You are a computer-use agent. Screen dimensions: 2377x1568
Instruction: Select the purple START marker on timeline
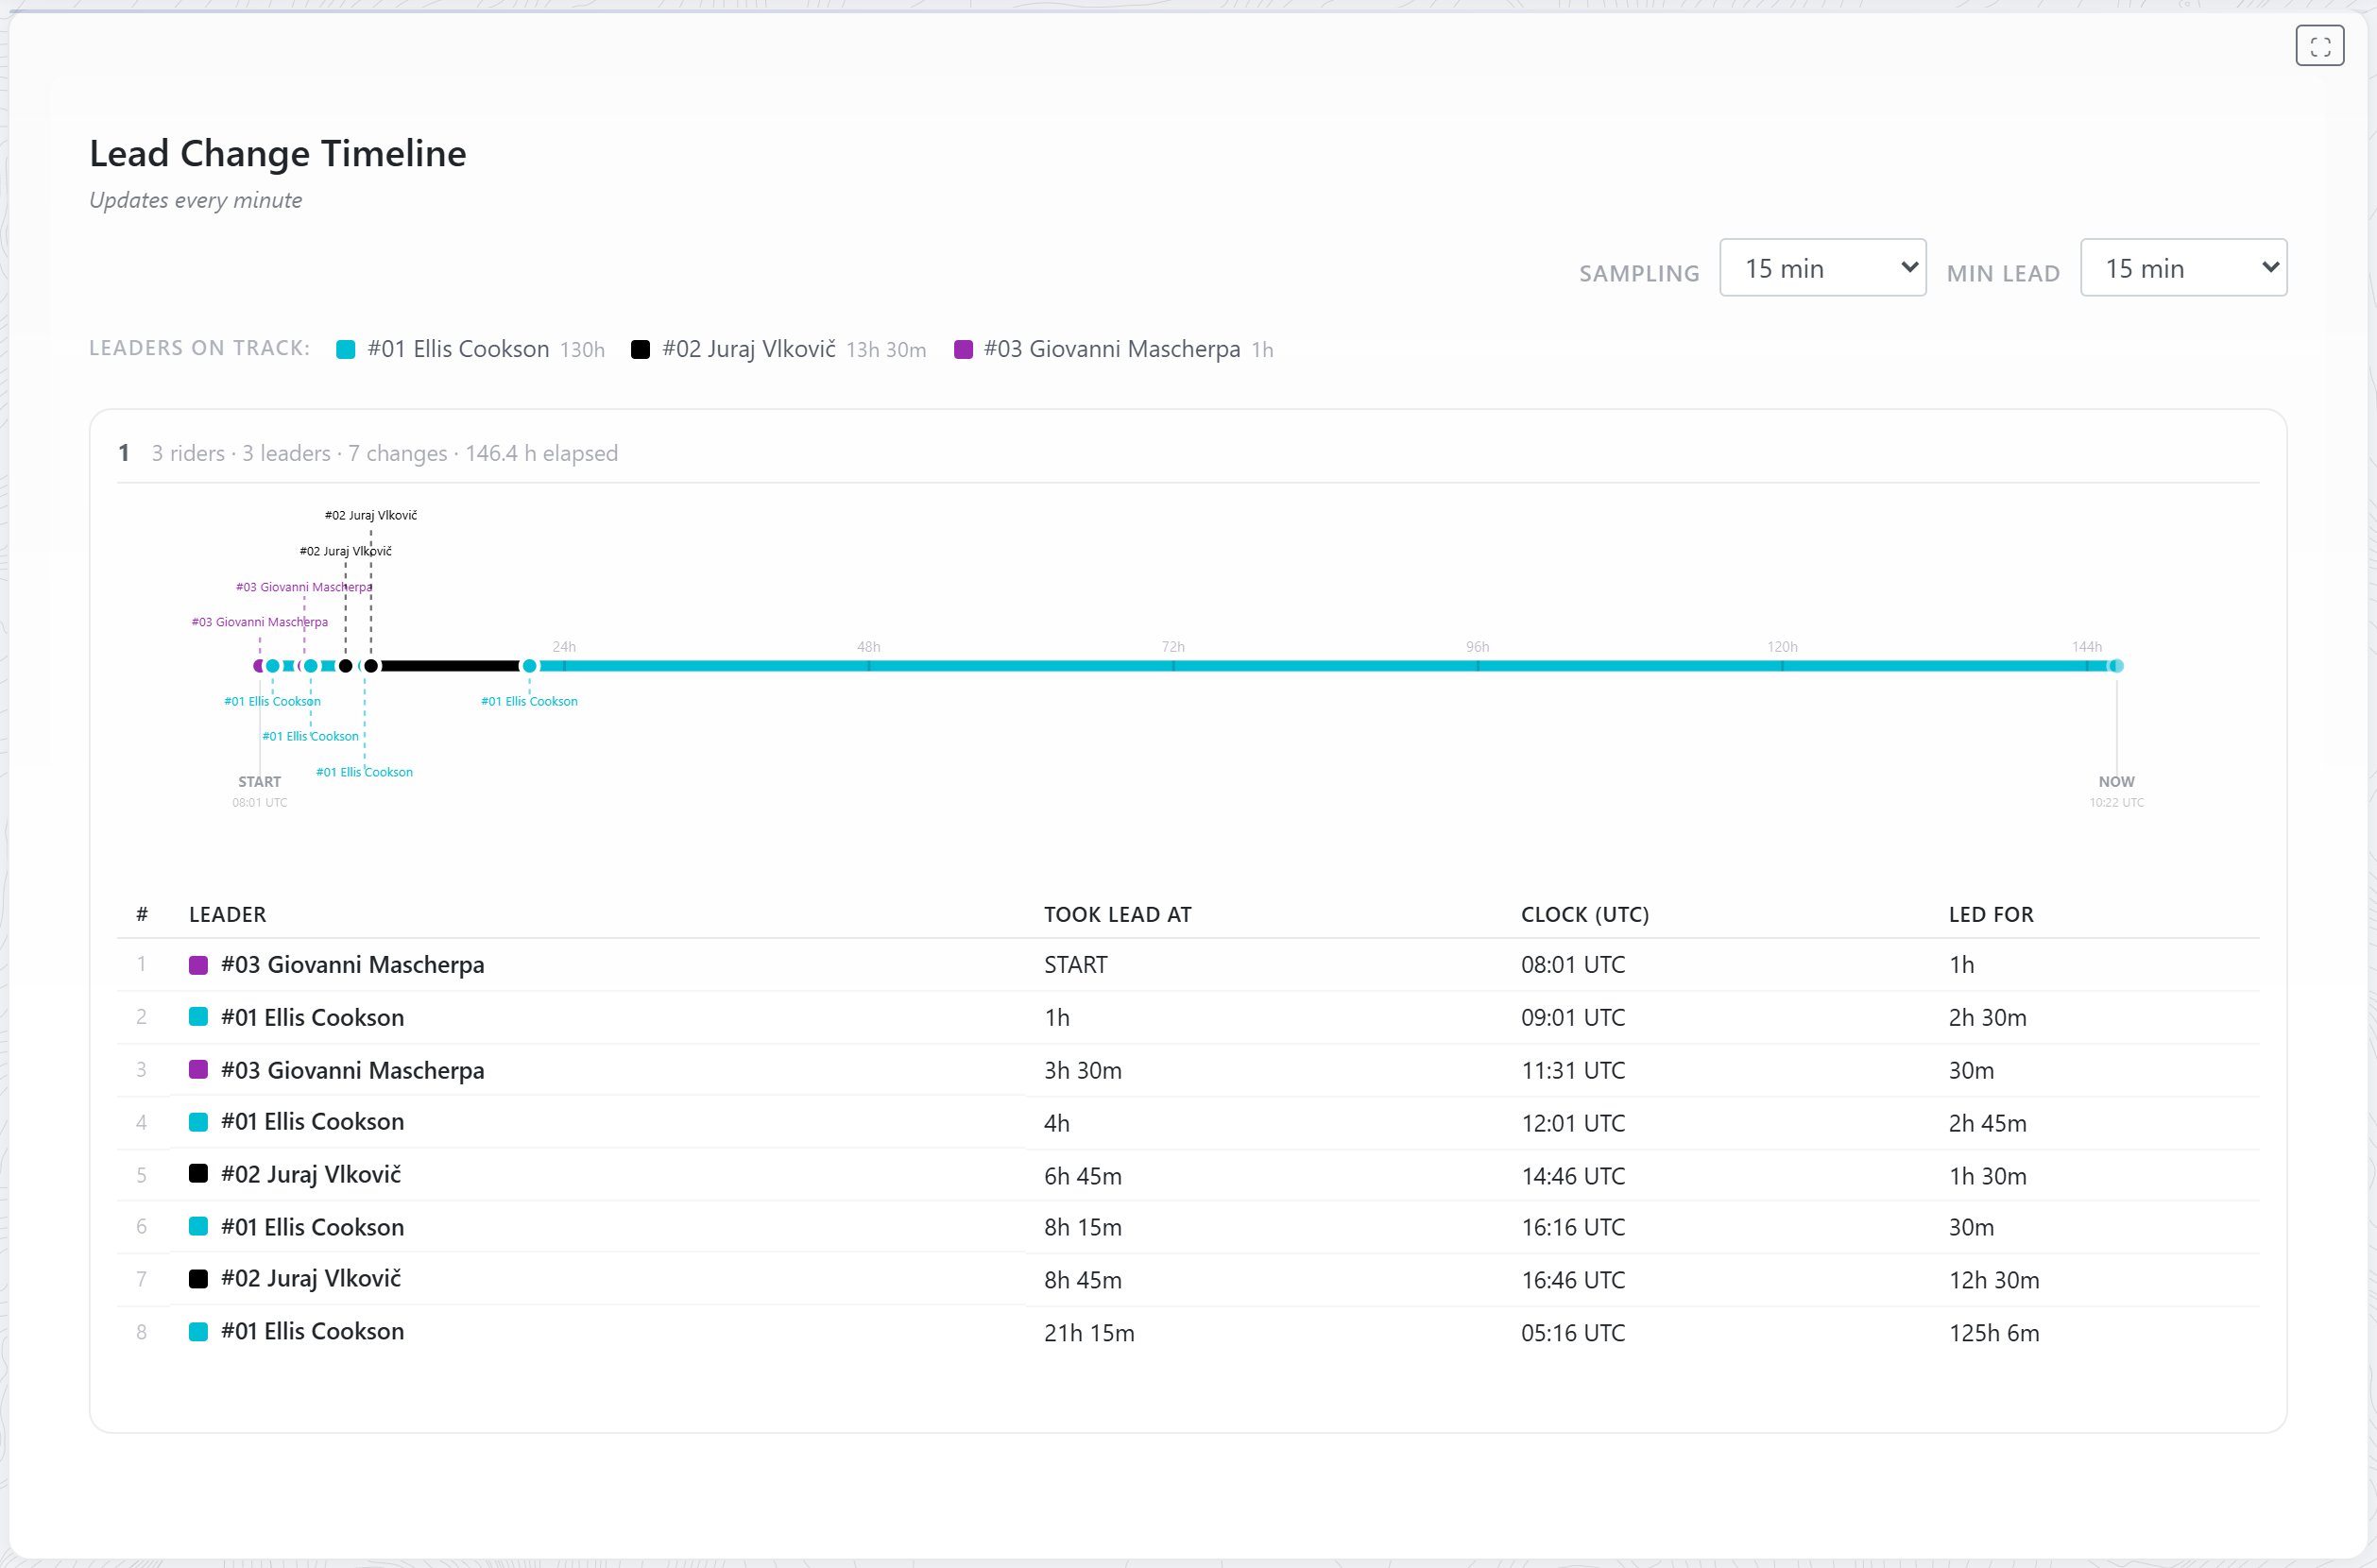[x=258, y=666]
